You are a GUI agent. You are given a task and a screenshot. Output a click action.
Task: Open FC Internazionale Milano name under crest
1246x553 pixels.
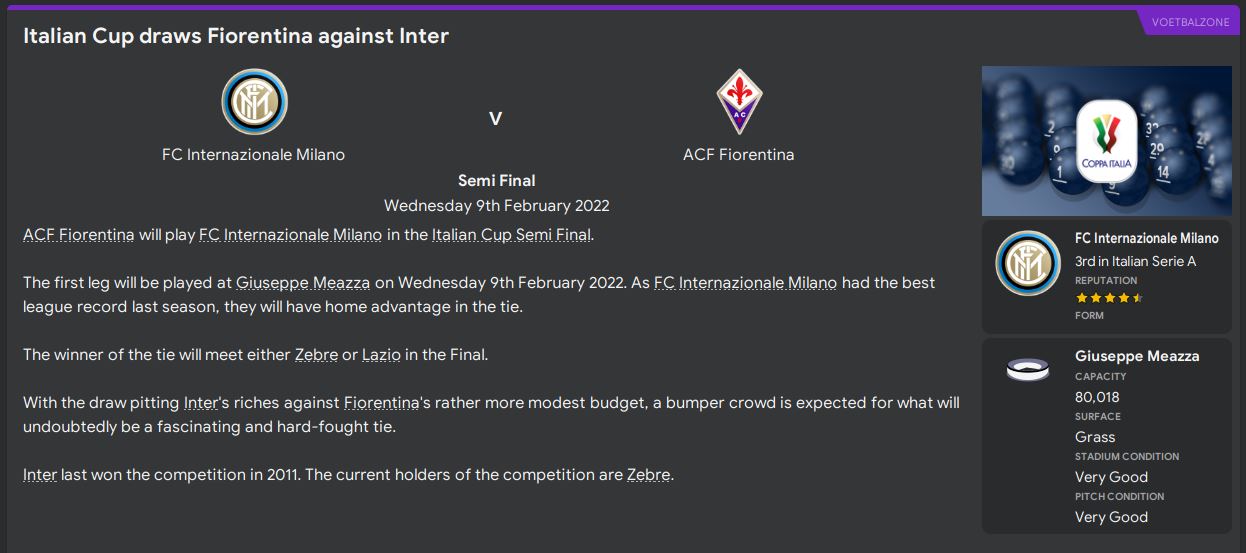pyautogui.click(x=254, y=155)
